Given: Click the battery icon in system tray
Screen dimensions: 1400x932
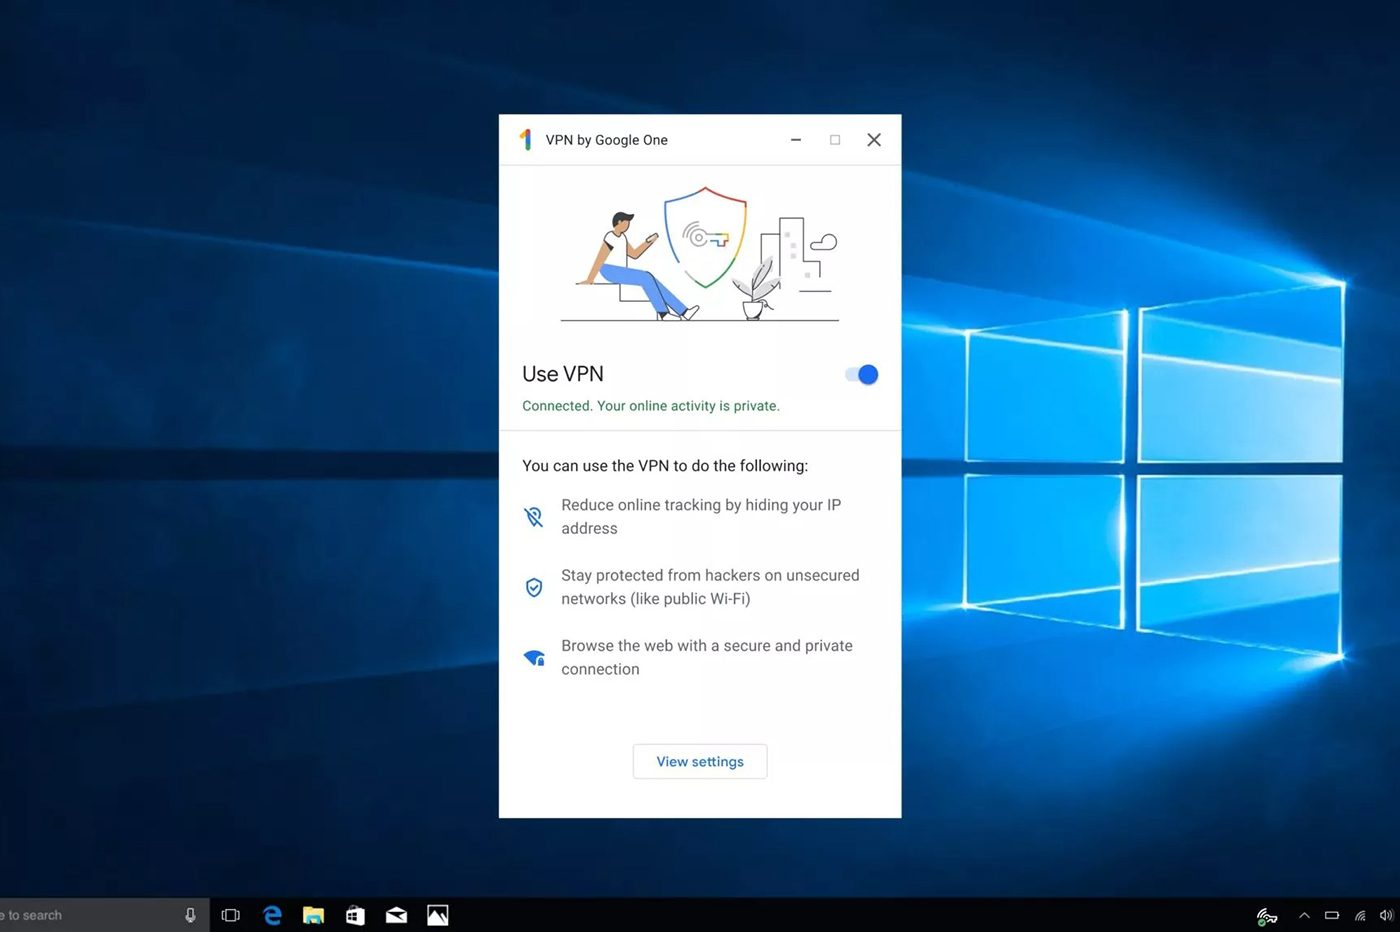Looking at the screenshot, I should pyautogui.click(x=1332, y=915).
